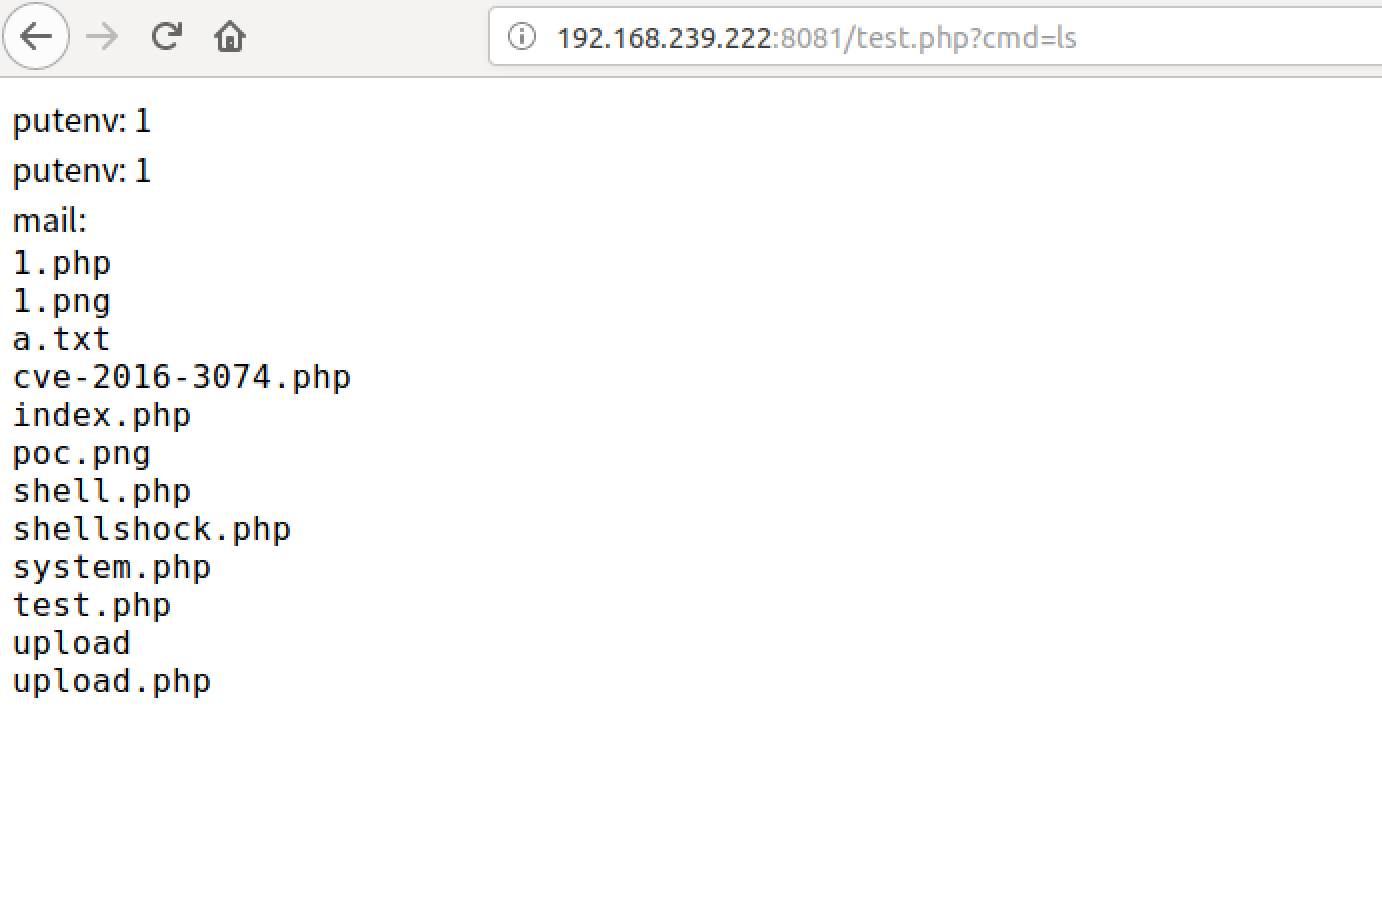Show site information via the info icon
This screenshot has height=924, width=1382.
521,37
